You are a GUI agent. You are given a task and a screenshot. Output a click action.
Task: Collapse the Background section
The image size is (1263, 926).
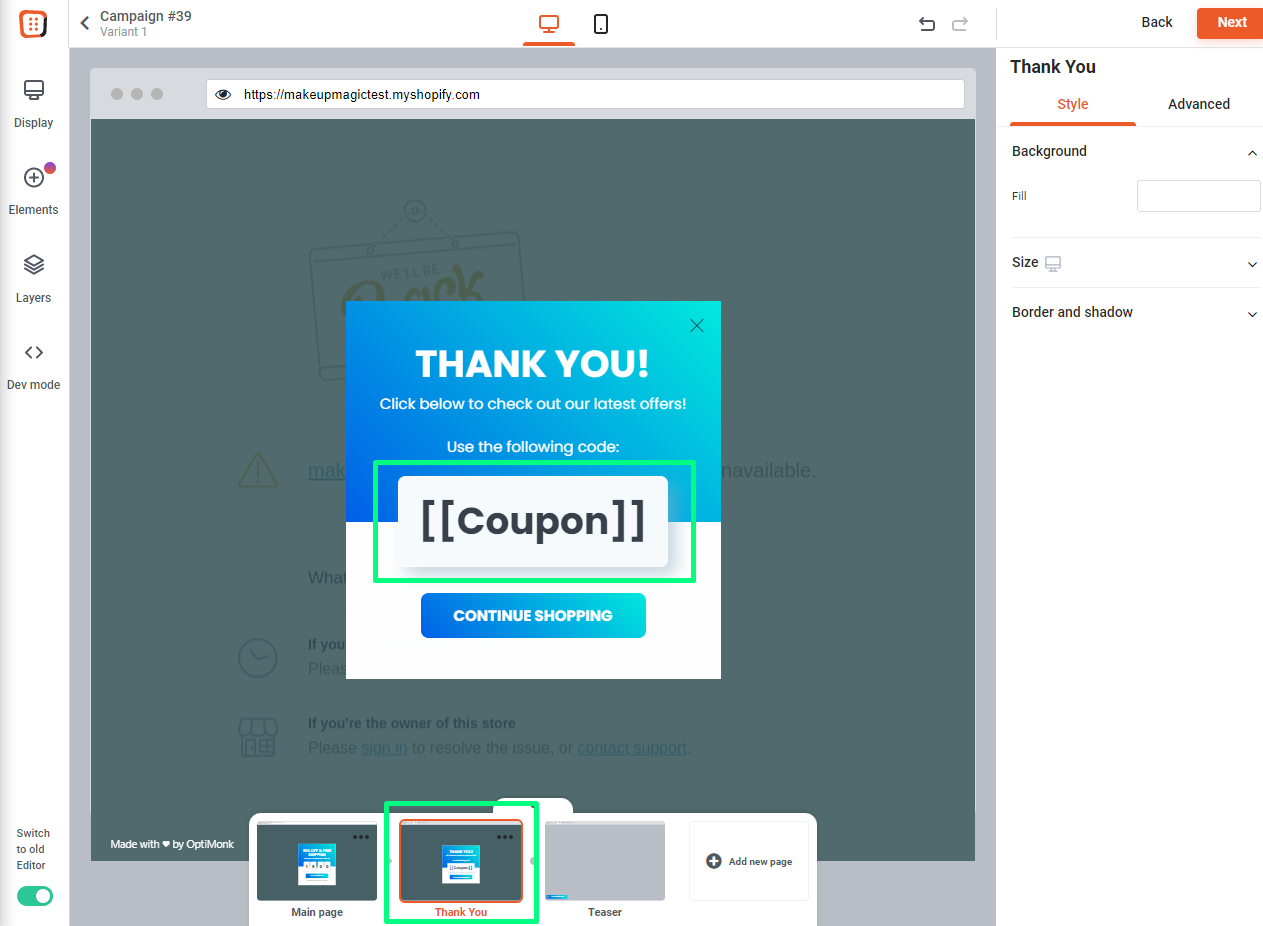click(x=1252, y=152)
